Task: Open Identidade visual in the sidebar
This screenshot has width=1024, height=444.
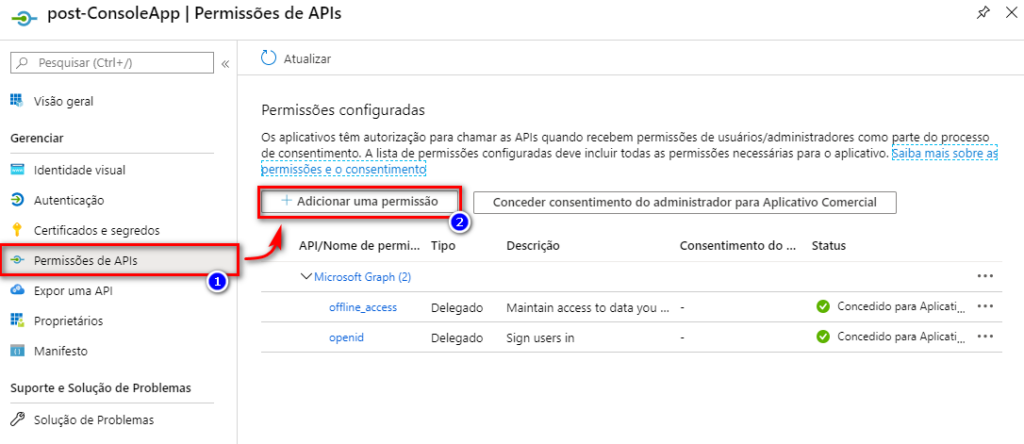Action: (79, 170)
